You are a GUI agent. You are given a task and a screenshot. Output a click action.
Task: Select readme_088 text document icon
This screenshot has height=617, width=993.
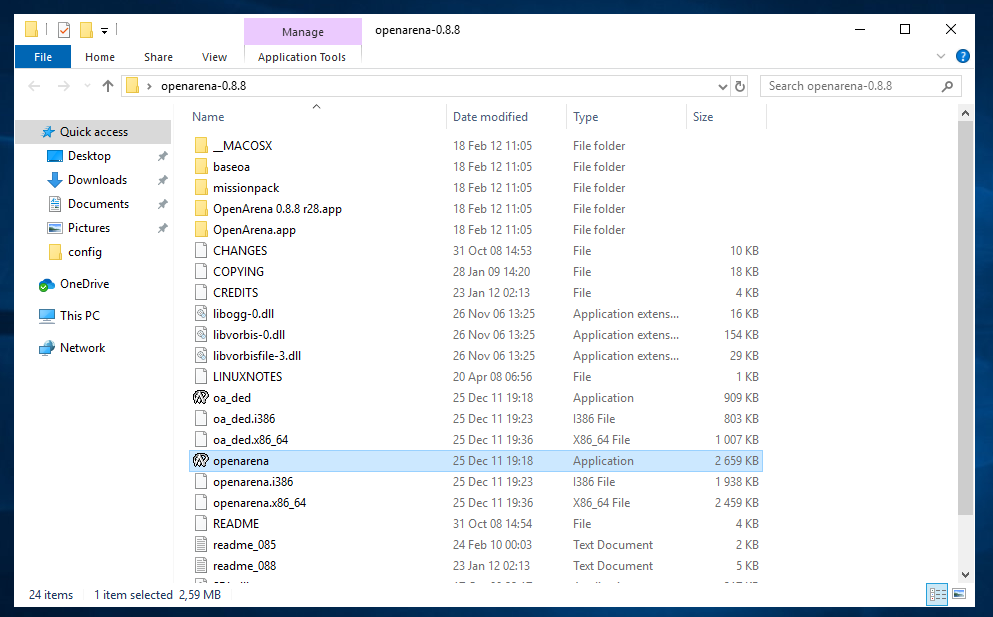pyautogui.click(x=201, y=566)
